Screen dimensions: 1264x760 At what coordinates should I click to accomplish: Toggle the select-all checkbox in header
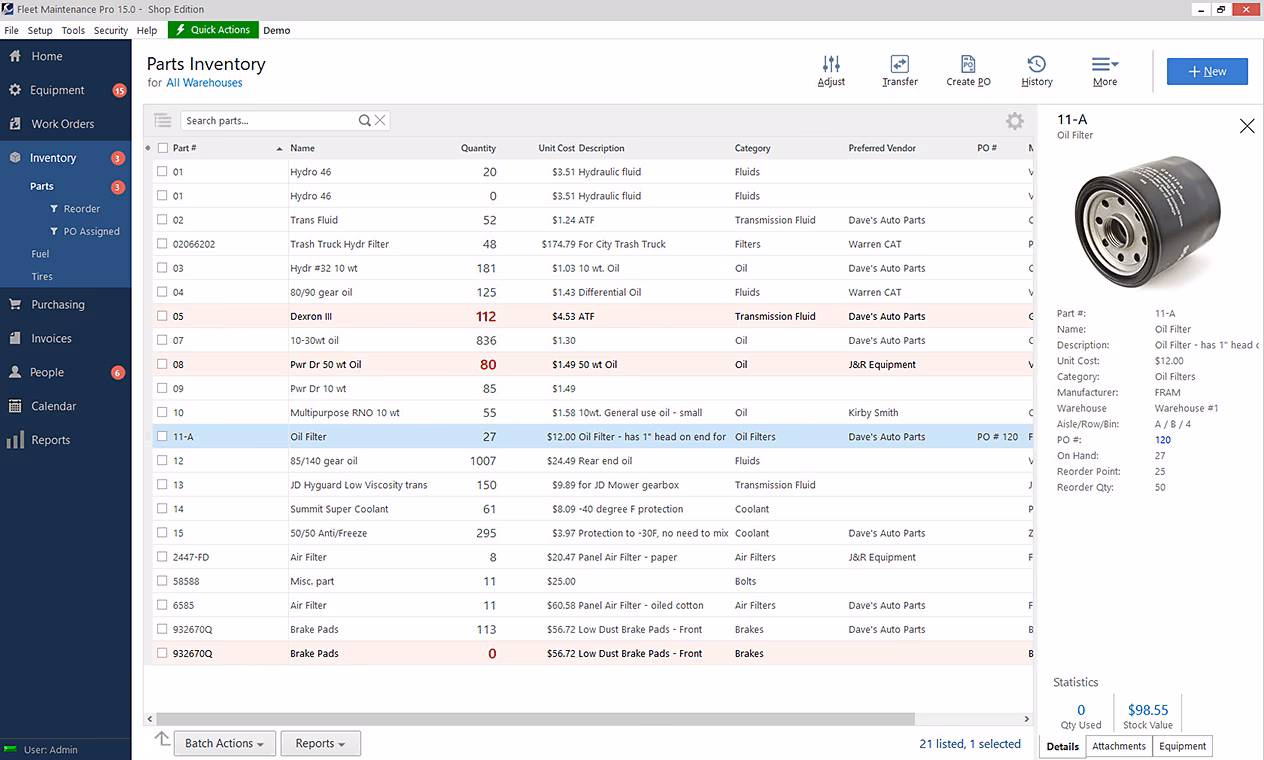click(163, 148)
